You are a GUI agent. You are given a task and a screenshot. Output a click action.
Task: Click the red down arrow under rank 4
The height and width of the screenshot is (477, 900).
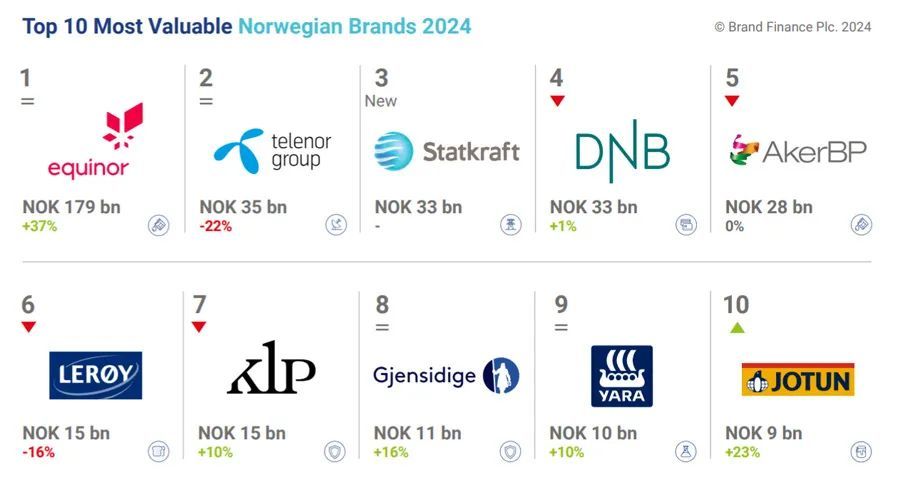coord(557,100)
